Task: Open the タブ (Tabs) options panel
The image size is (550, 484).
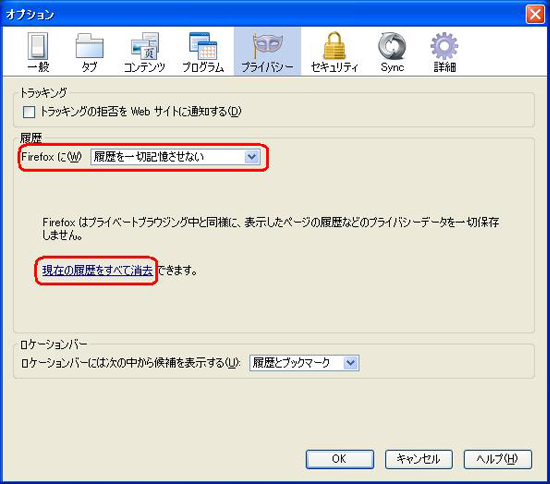Action: coord(89,52)
